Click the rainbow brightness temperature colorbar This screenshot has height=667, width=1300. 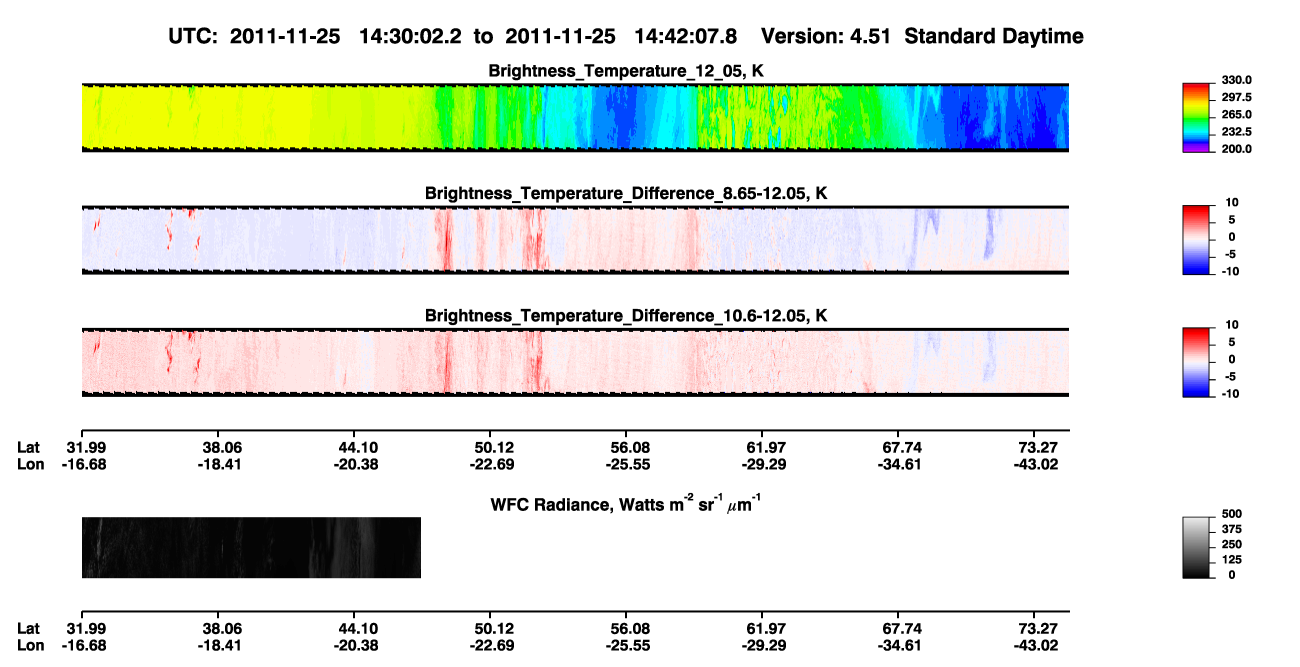point(1197,117)
